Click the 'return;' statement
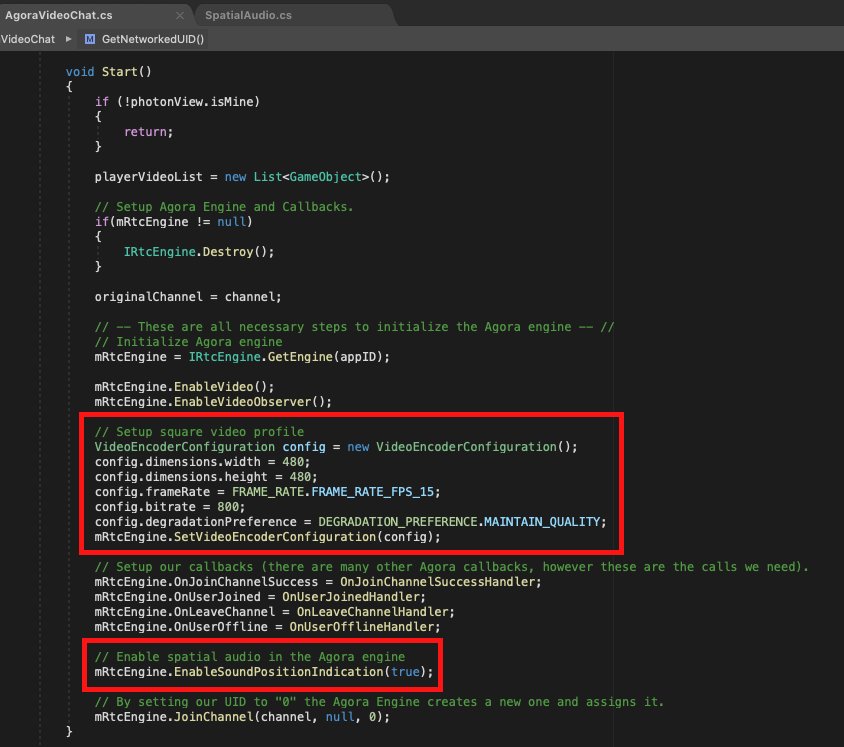844x747 pixels. [149, 132]
